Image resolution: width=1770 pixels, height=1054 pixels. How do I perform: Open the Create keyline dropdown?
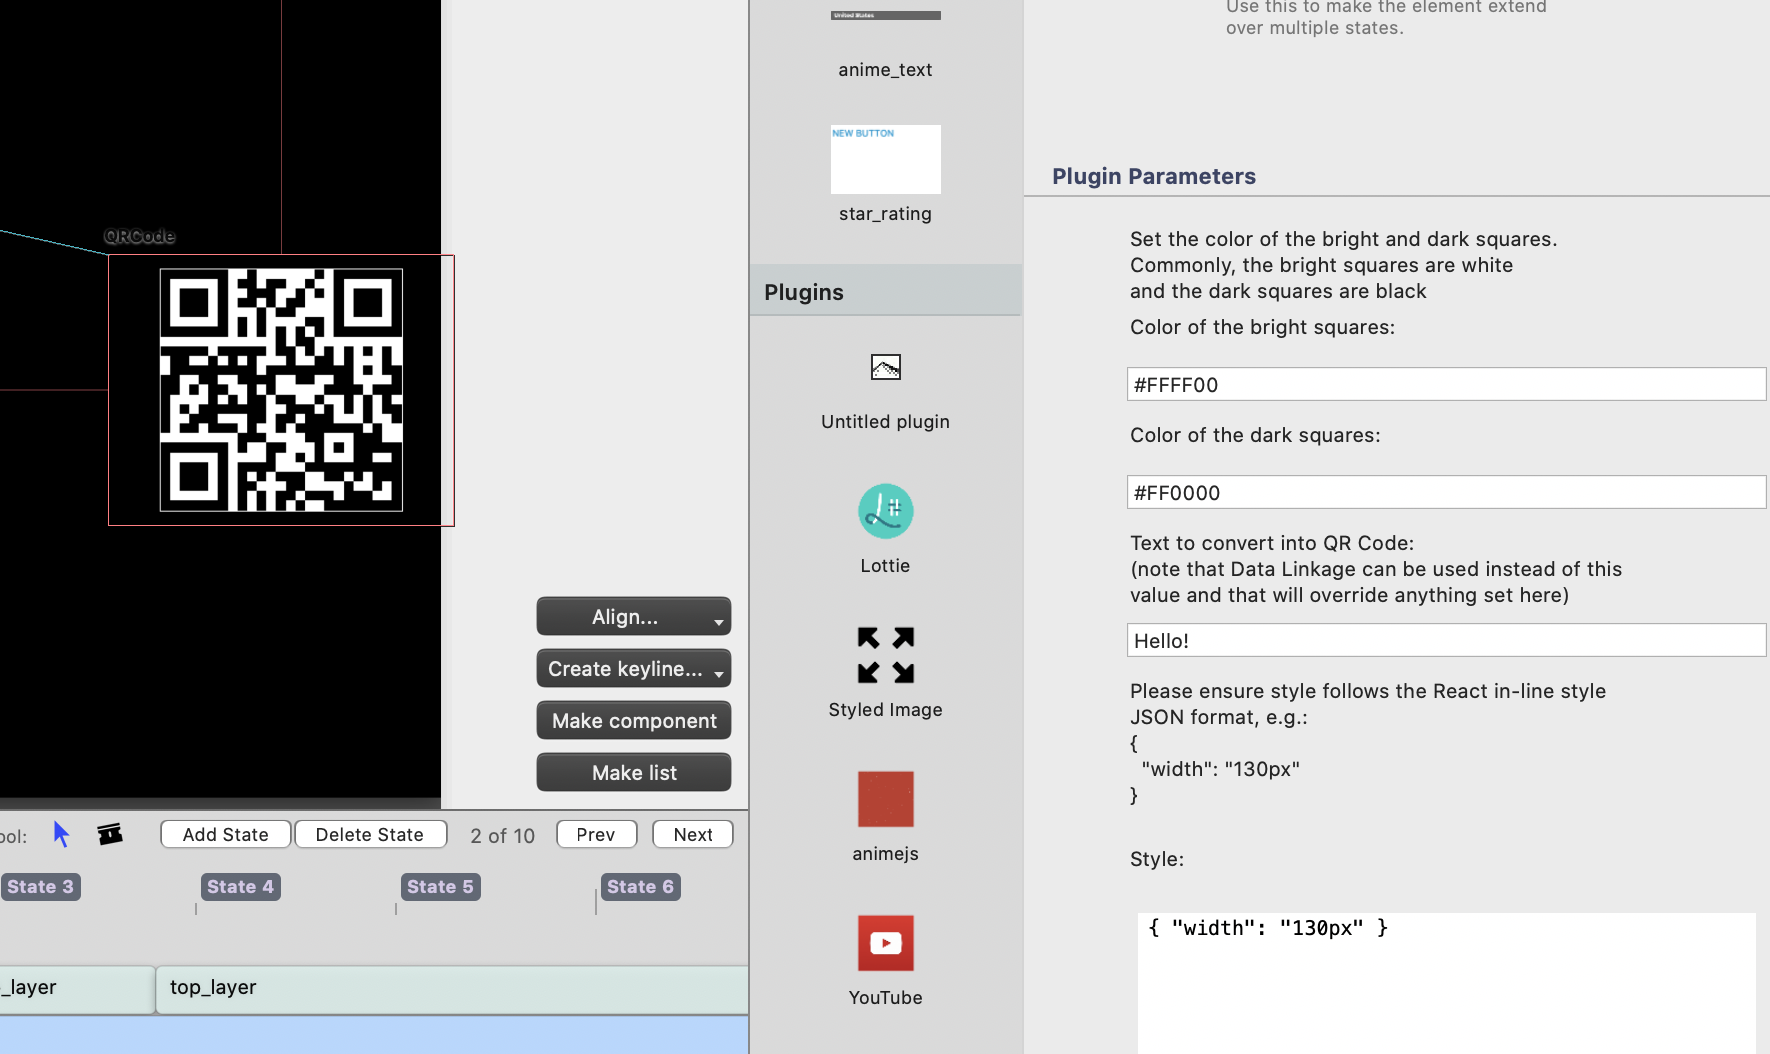[x=634, y=669]
